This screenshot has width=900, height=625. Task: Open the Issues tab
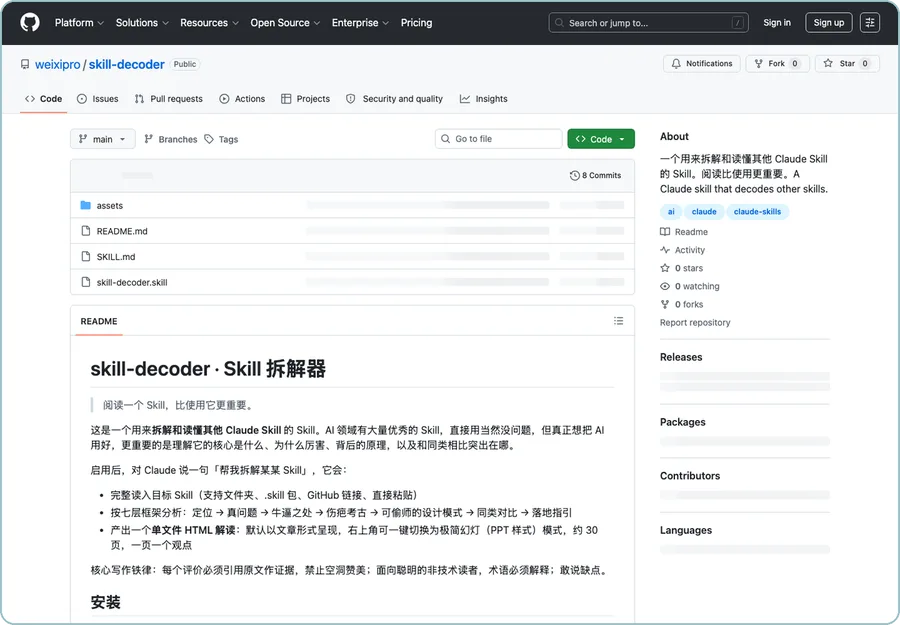(x=98, y=99)
